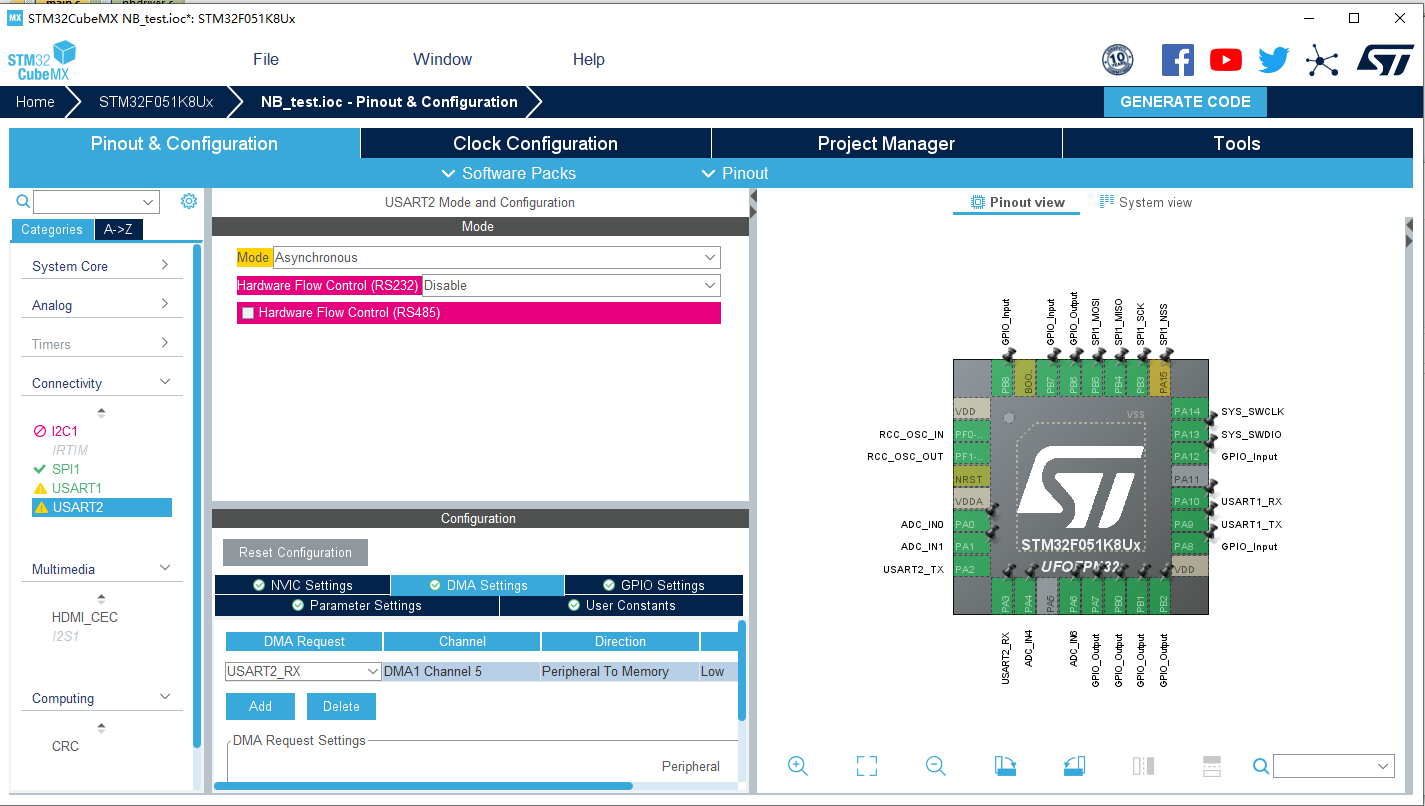Screen dimensions: 1425x806
Task: Collapse the Computing category
Action: (x=102, y=698)
